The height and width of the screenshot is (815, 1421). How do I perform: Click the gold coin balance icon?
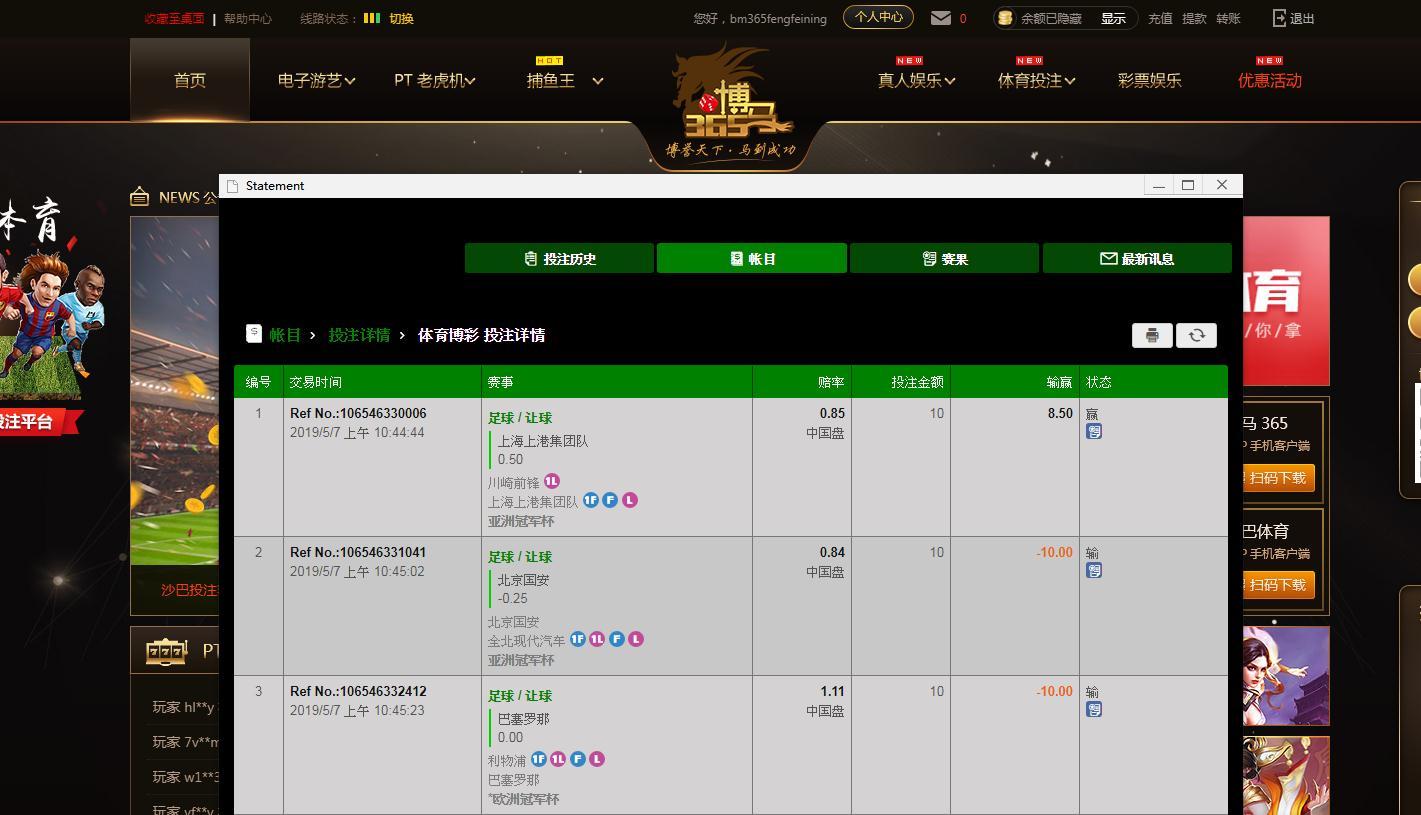tap(1006, 18)
